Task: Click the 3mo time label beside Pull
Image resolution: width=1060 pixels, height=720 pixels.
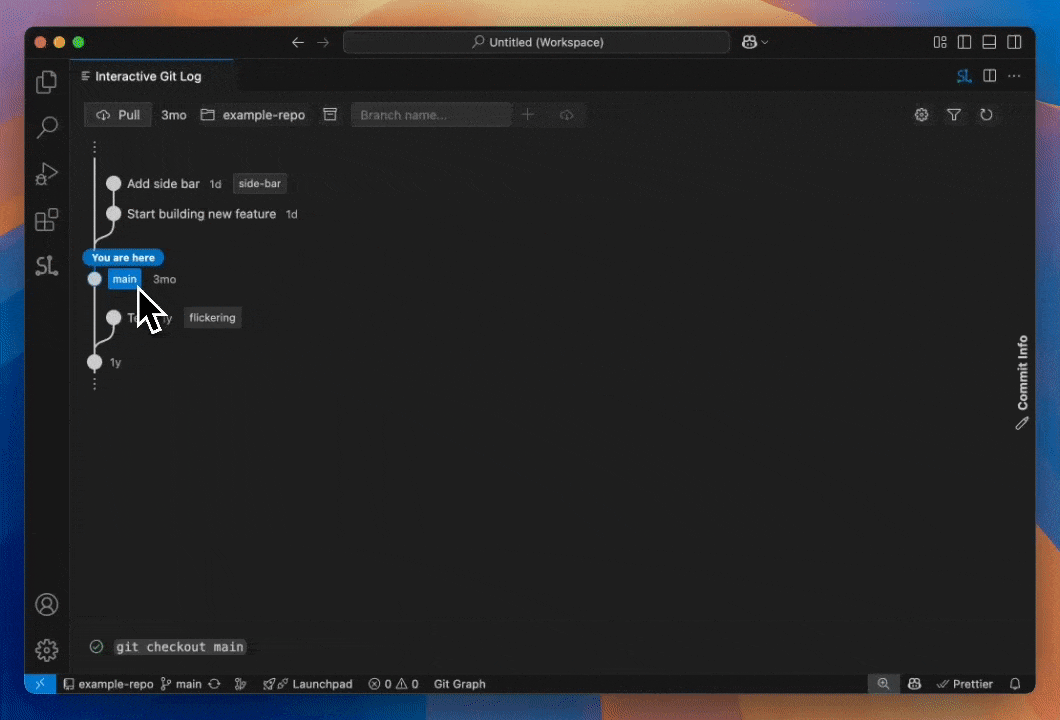Action: tap(174, 115)
